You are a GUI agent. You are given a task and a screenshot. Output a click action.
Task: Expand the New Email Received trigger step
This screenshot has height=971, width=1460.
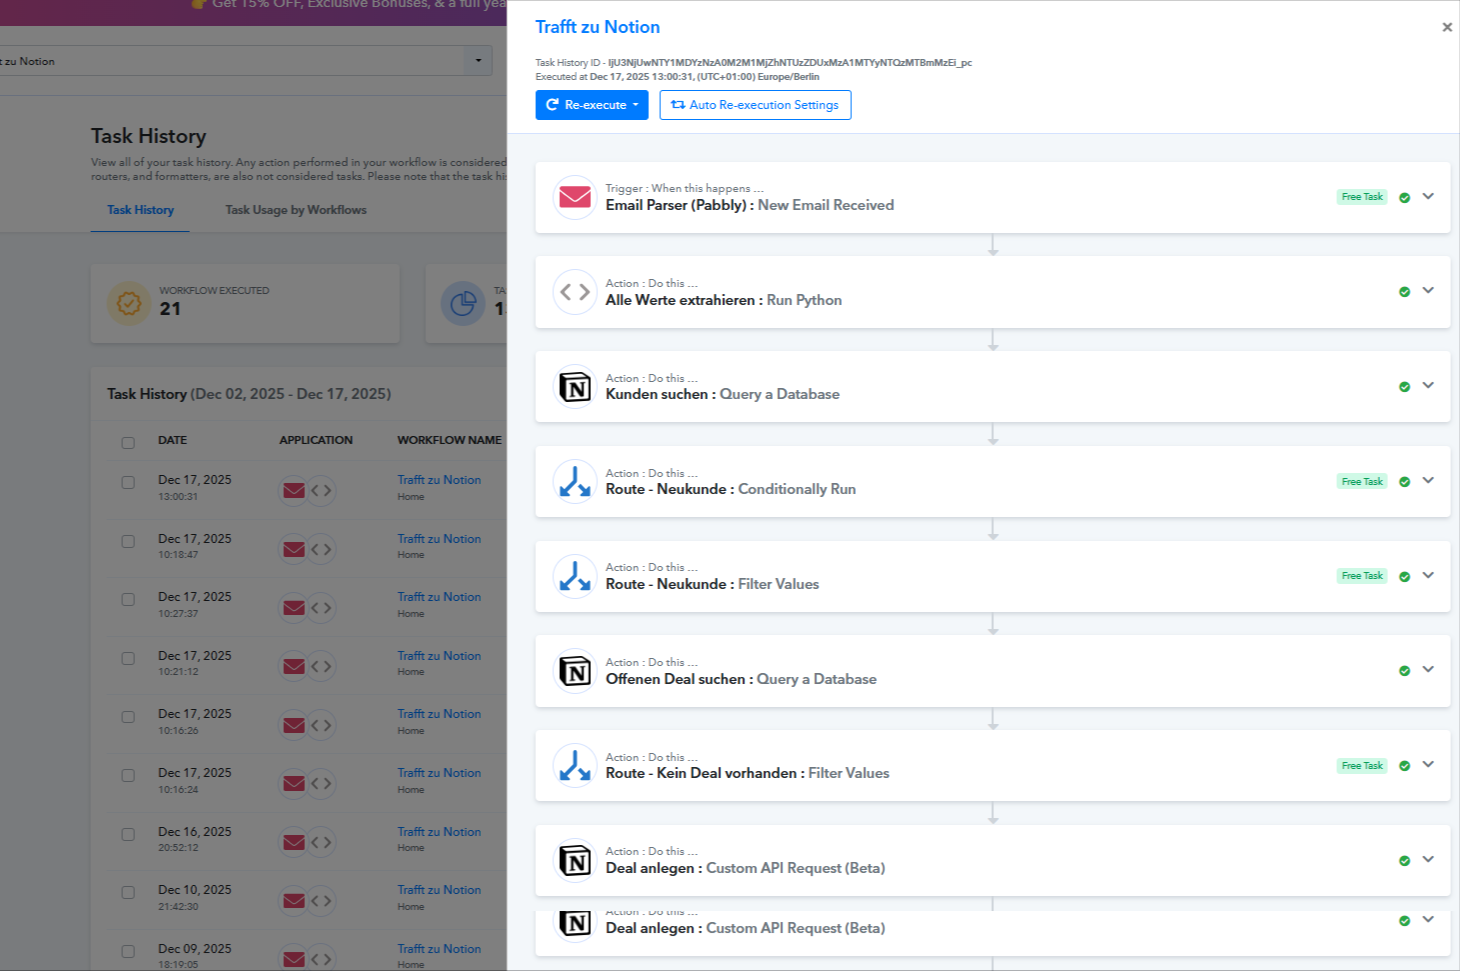point(1428,196)
